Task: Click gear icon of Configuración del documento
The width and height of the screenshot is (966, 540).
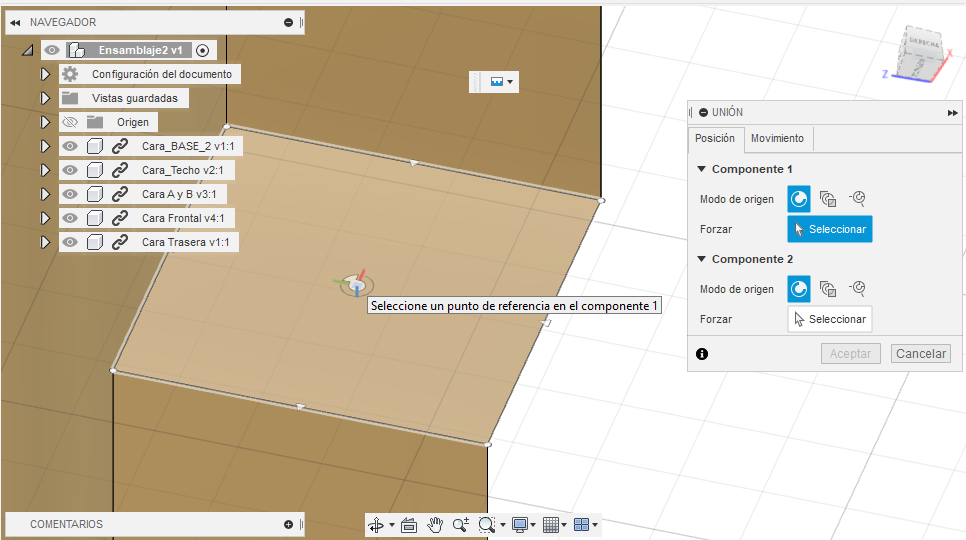Action: coord(70,74)
